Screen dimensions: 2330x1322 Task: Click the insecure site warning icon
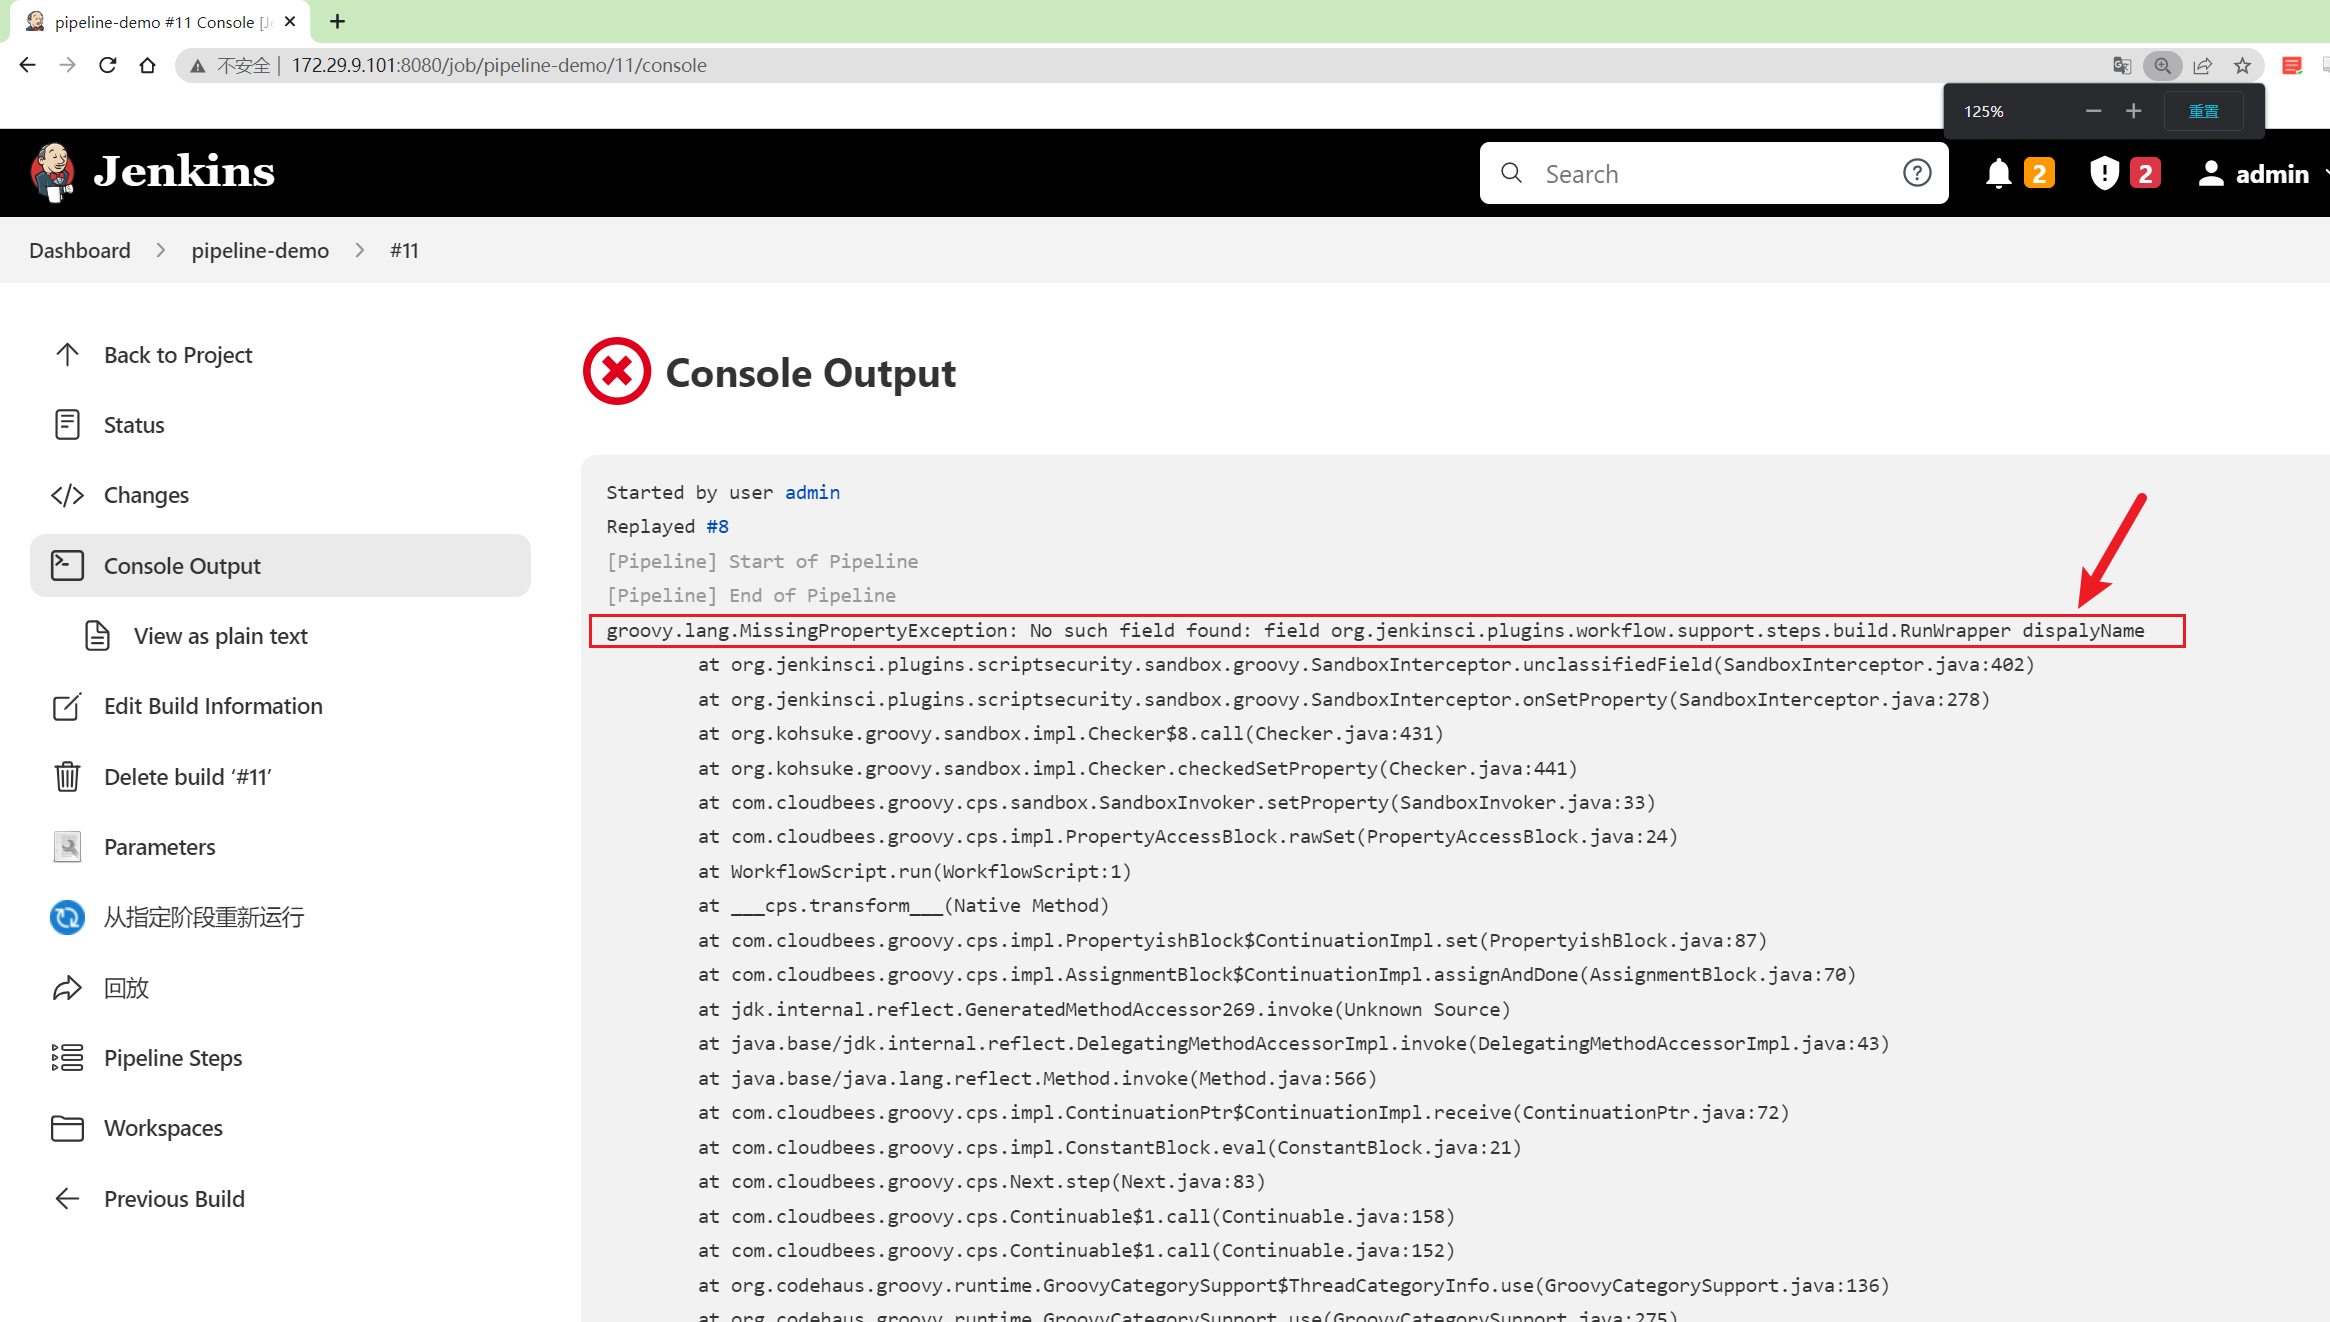[198, 66]
